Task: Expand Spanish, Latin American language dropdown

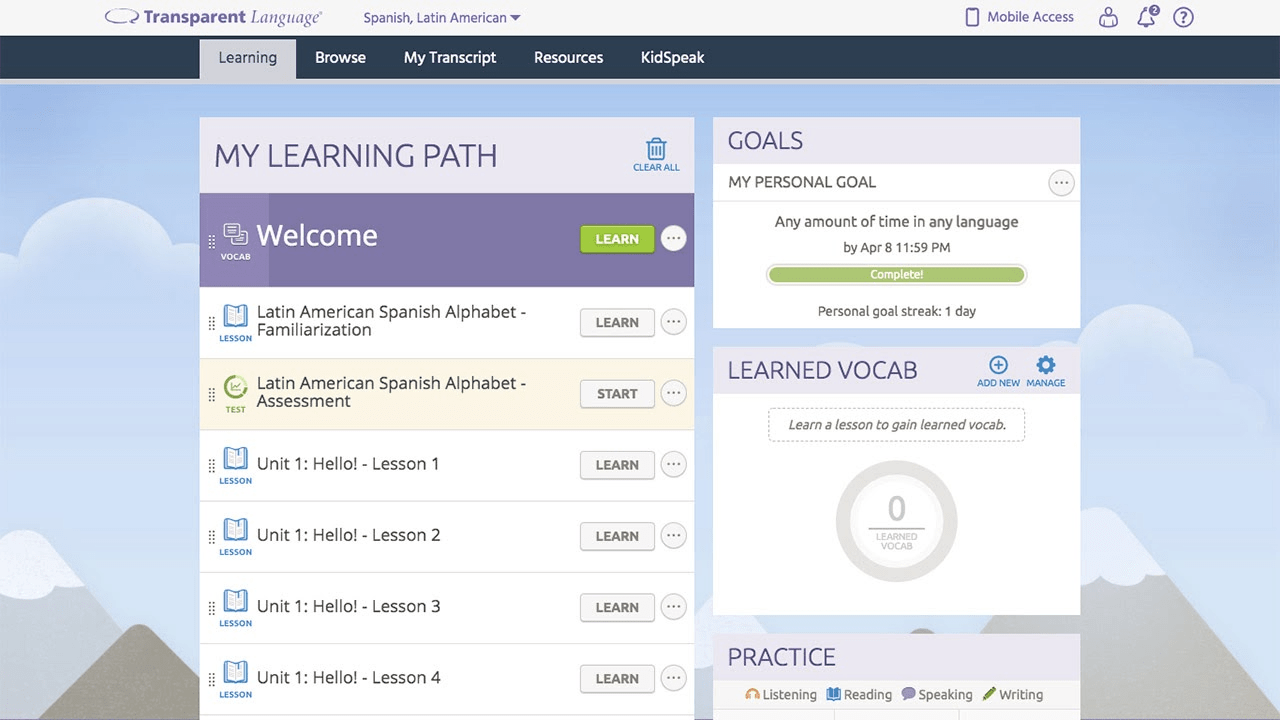Action: pyautogui.click(x=442, y=18)
